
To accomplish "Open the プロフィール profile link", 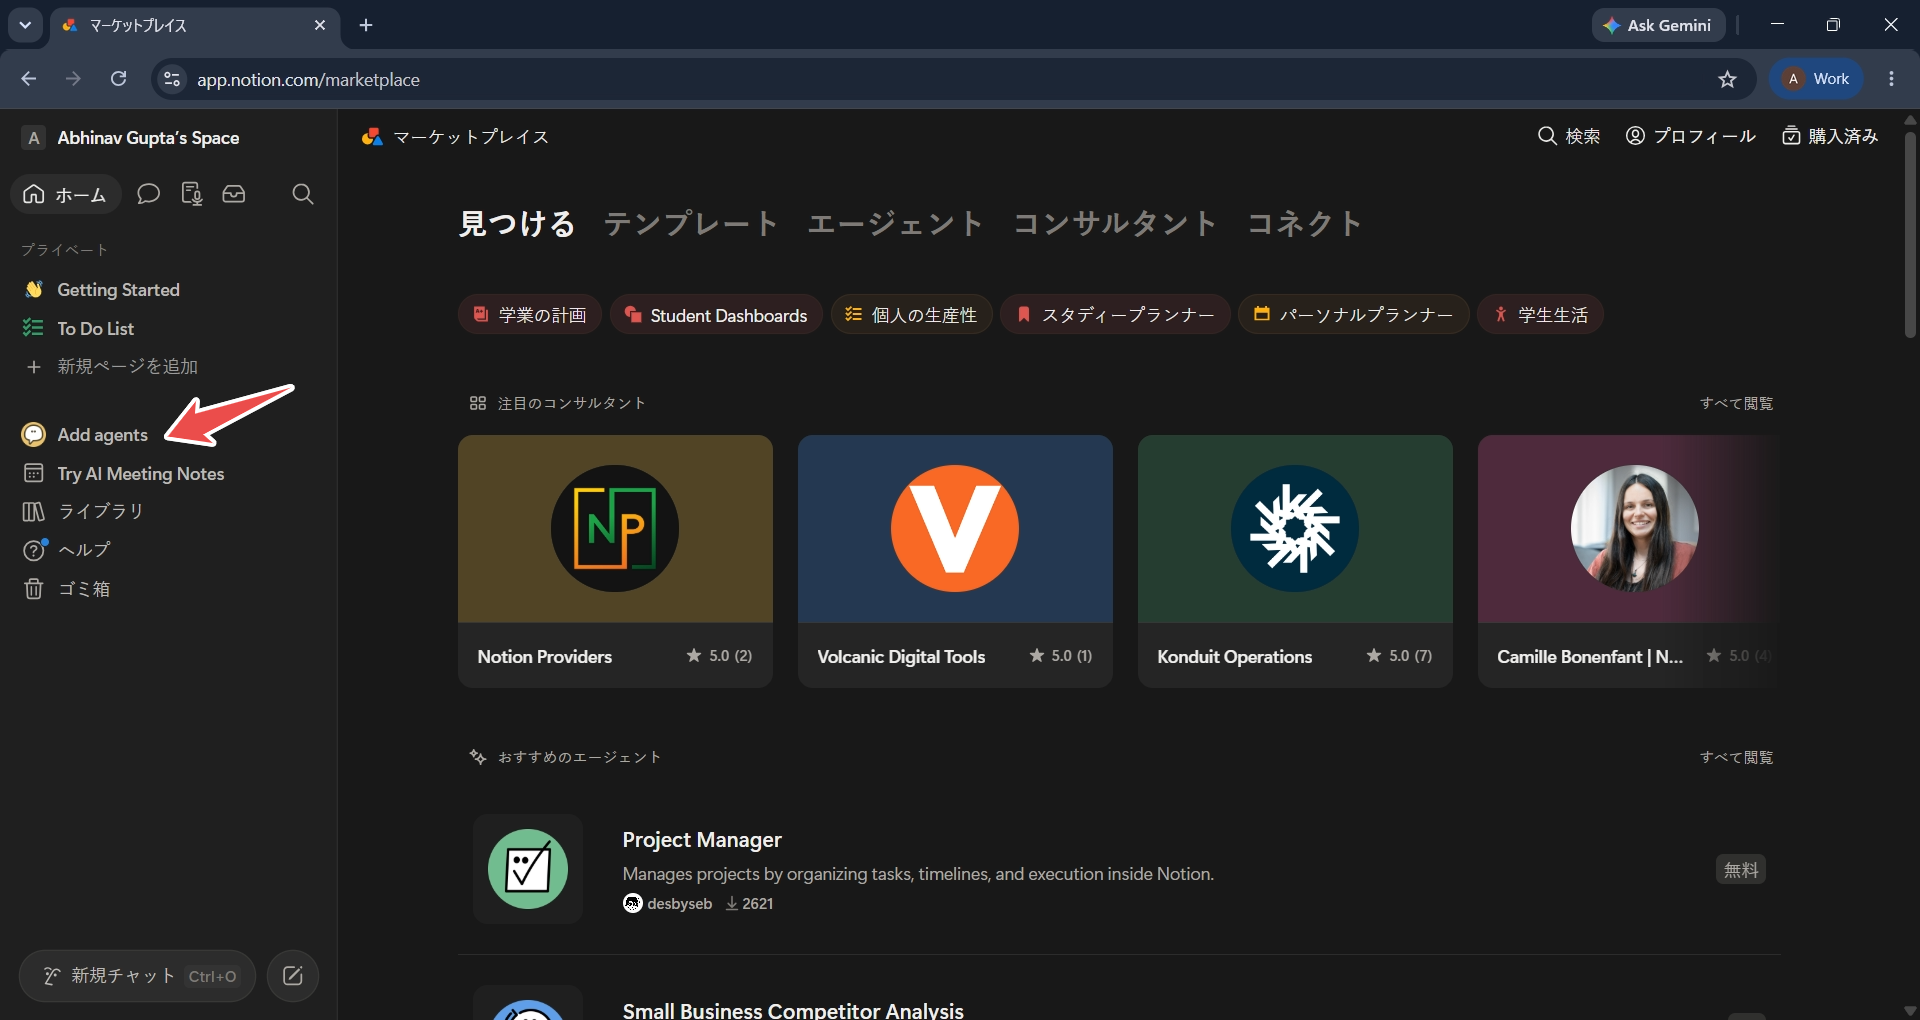I will [1690, 136].
